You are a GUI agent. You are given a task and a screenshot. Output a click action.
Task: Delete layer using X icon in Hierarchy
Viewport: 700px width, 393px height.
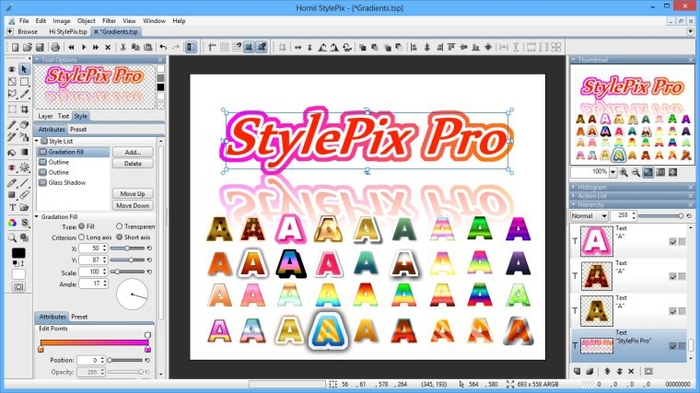pos(631,371)
